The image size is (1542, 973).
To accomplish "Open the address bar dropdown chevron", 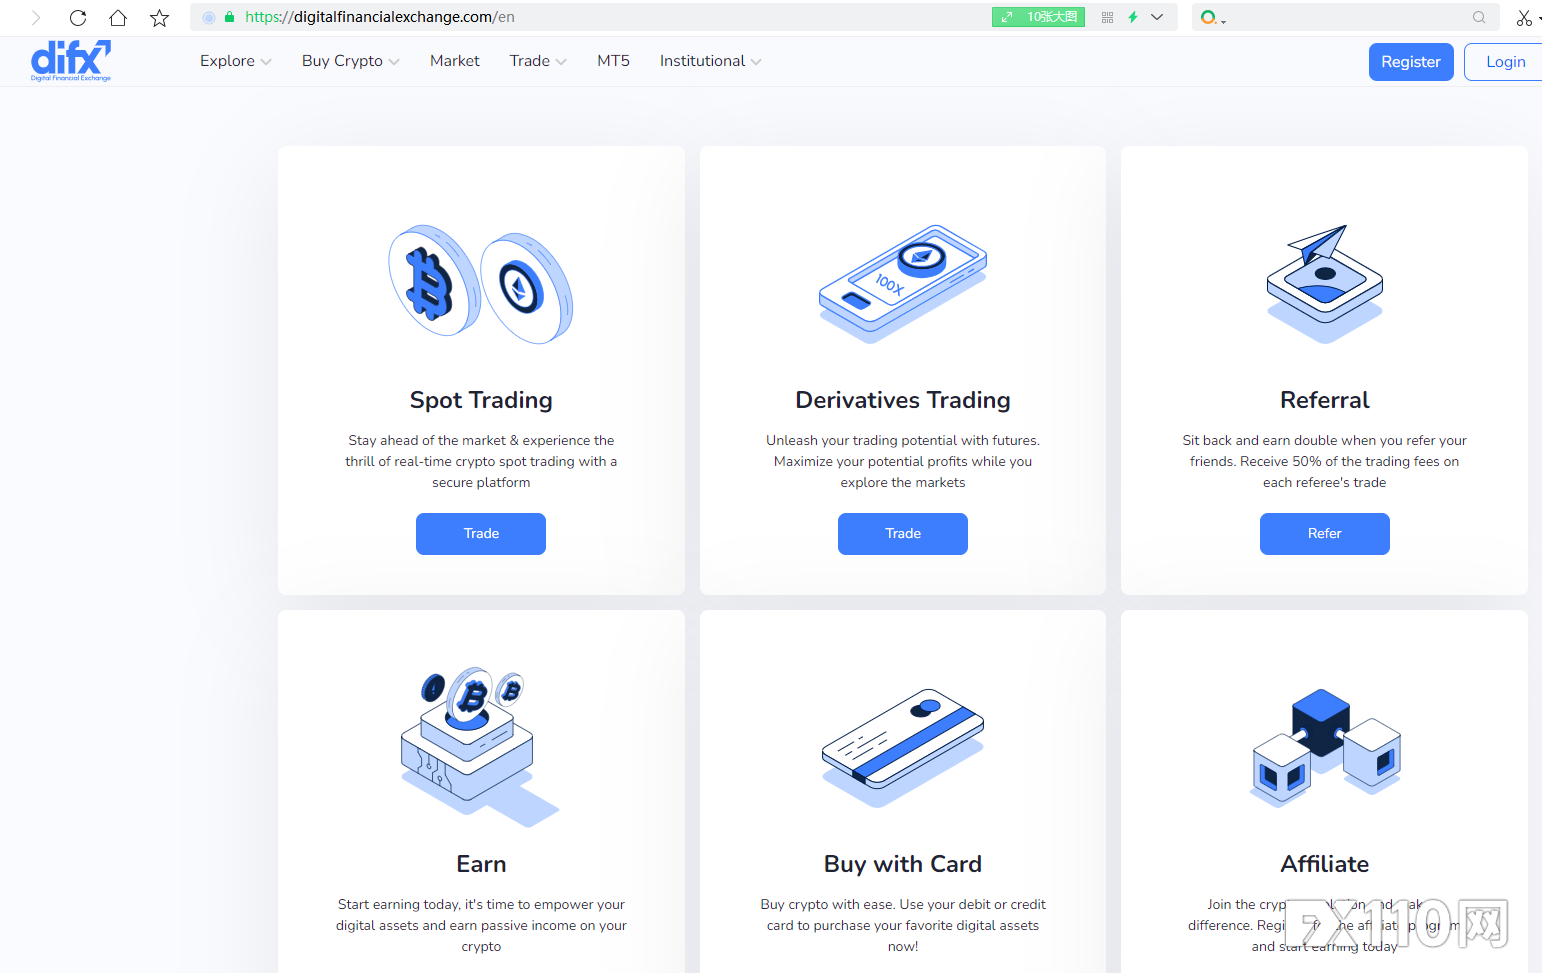I will 1157,17.
